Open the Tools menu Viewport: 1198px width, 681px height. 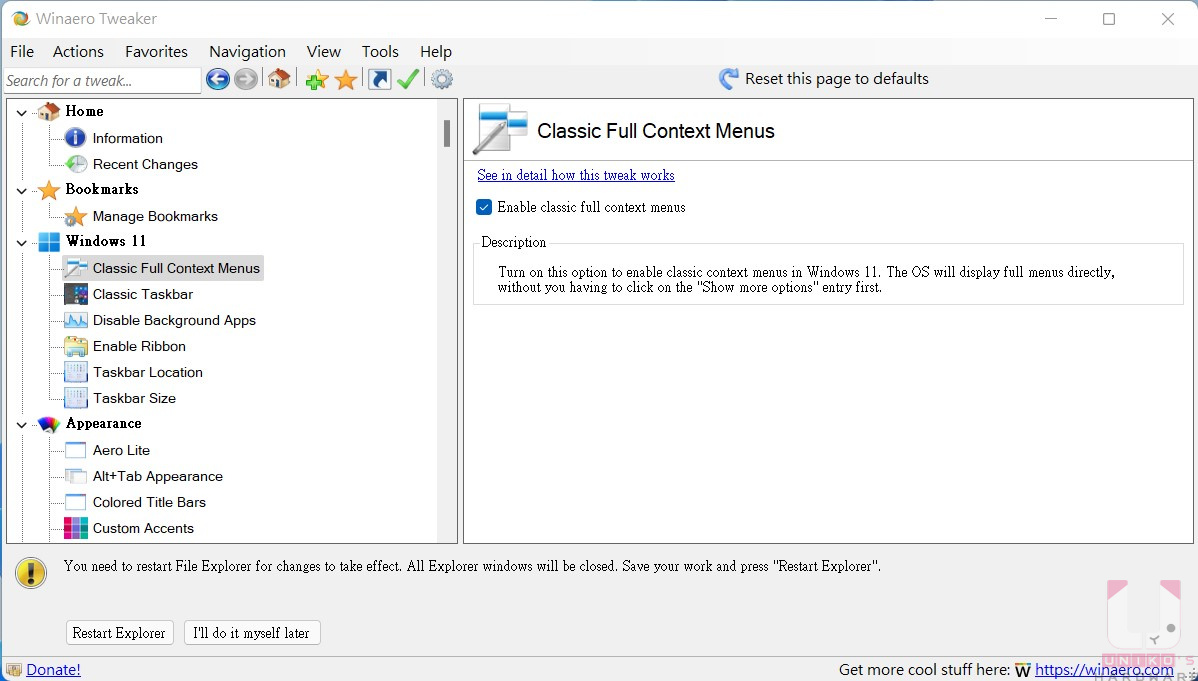click(x=380, y=51)
